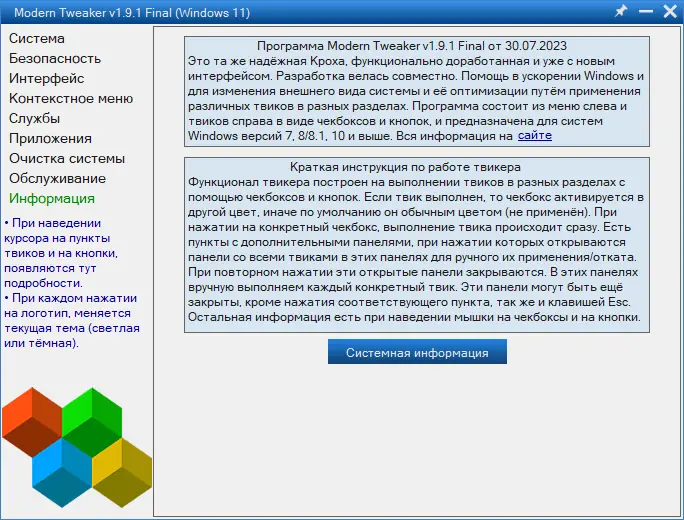Viewport: 684px width, 520px height.
Task: Select the Обслуживание menu item
Action: tap(57, 178)
